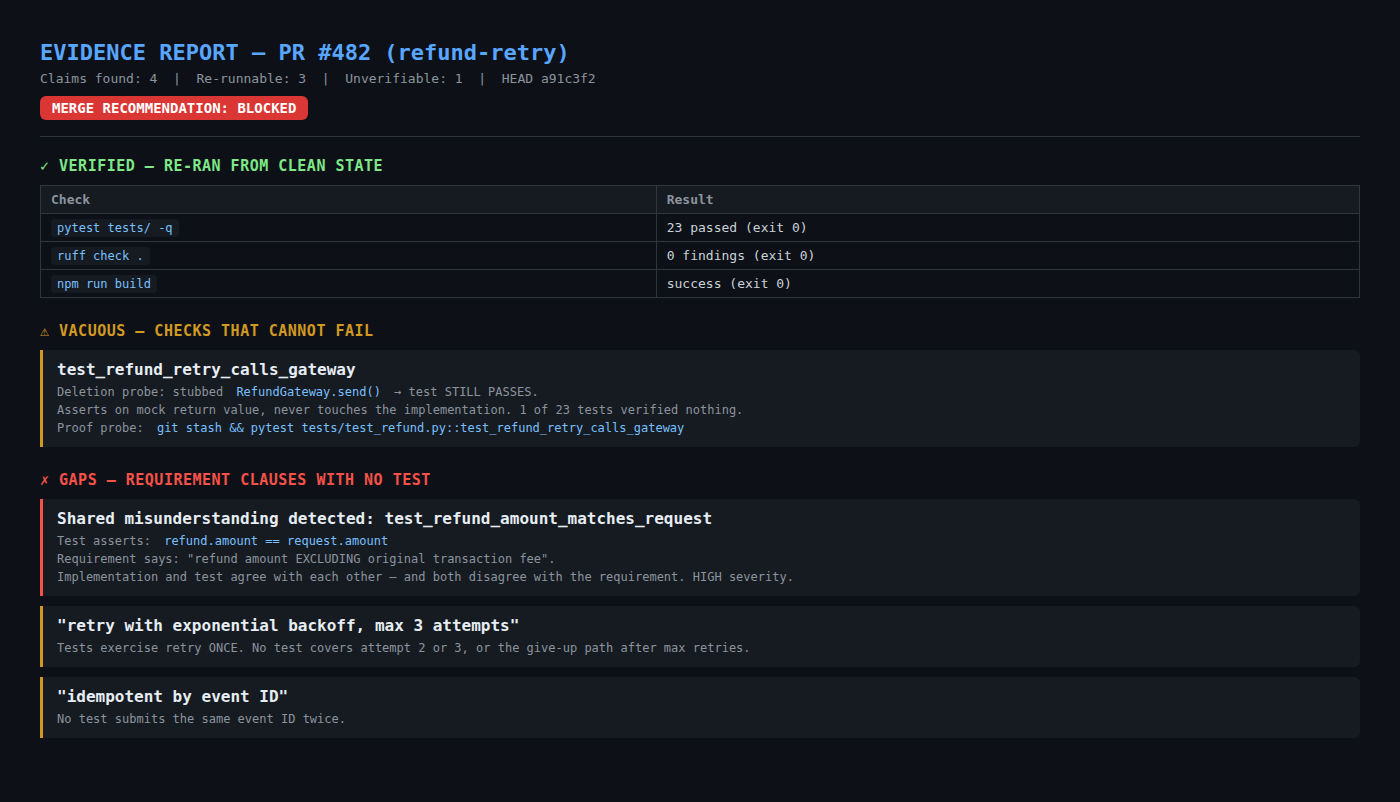Click 'No test submits the same event ID twice.'
This screenshot has width=1400, height=802.
(x=201, y=719)
